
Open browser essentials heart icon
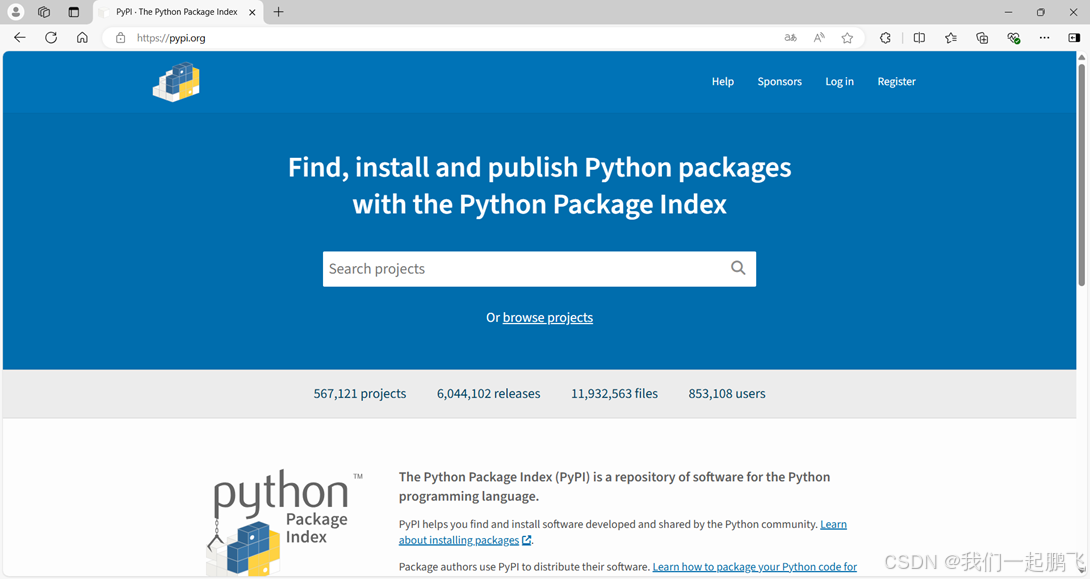click(1014, 38)
